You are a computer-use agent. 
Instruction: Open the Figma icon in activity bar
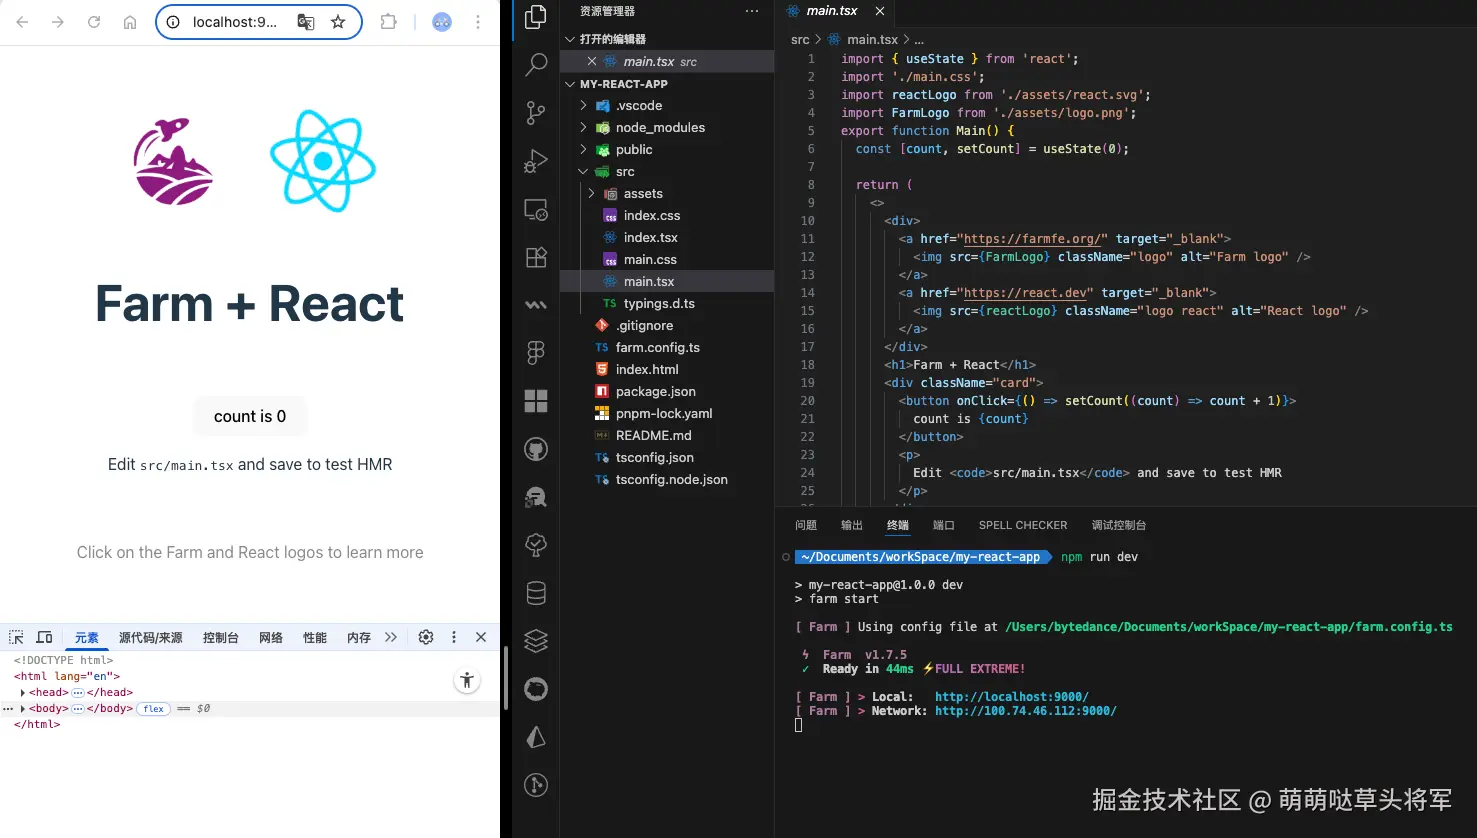click(x=536, y=352)
